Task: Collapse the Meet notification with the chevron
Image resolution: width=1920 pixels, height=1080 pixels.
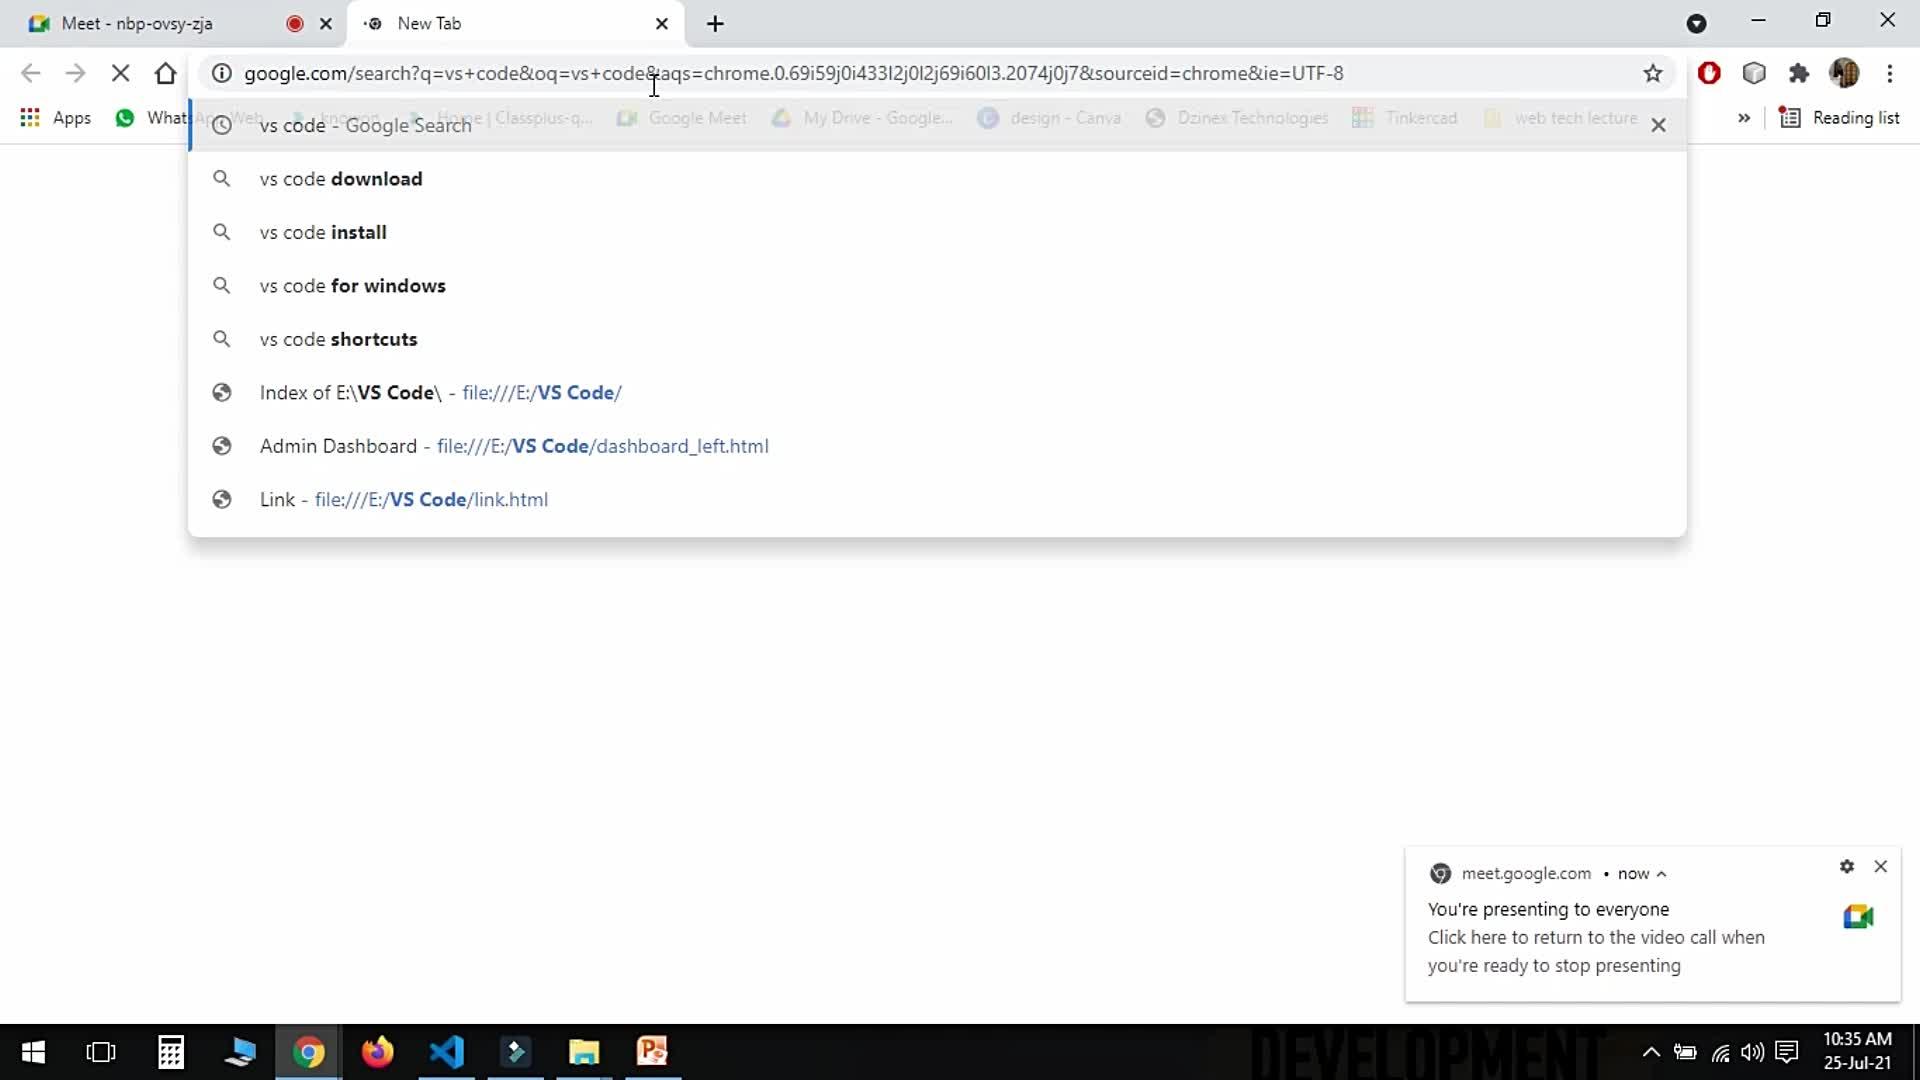Action: 1661,874
